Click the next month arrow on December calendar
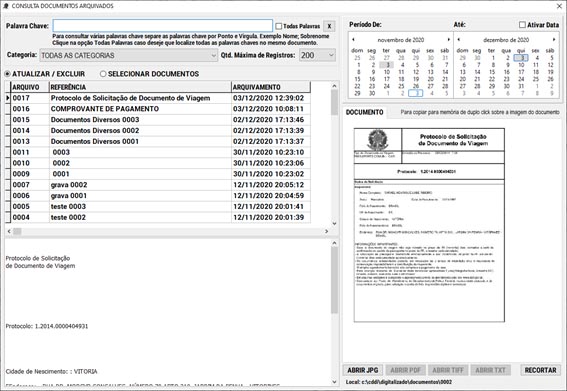 click(554, 39)
